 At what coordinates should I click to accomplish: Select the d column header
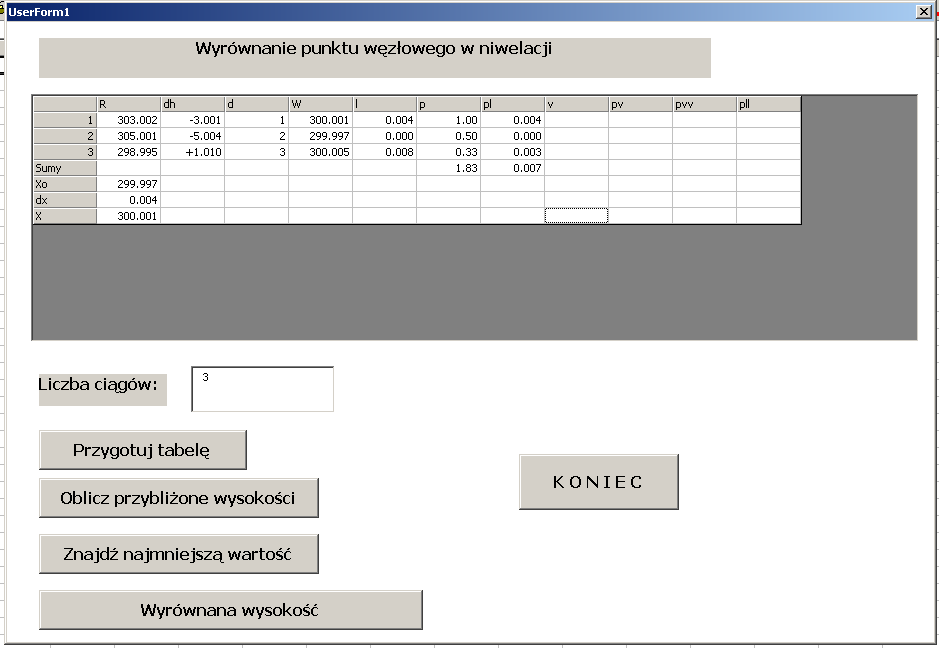tap(257, 104)
